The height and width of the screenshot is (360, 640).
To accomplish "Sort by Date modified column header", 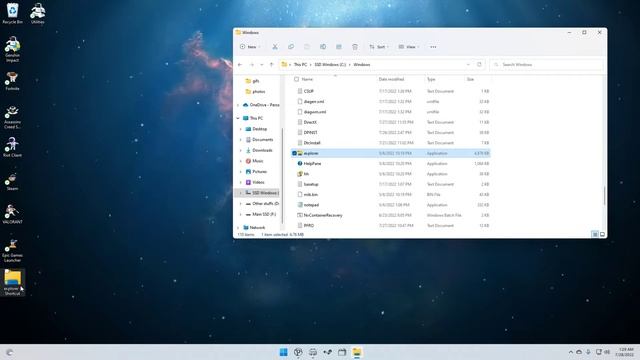I will [x=391, y=79].
